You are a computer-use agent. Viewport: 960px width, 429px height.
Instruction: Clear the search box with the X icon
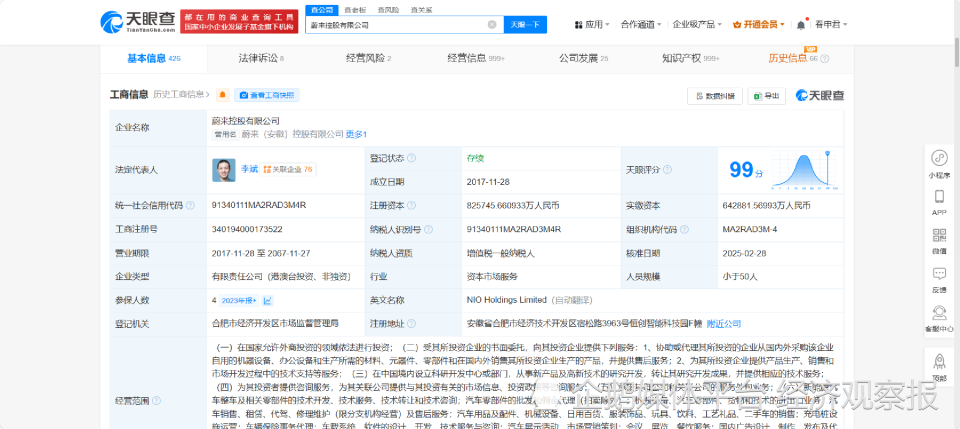click(x=492, y=24)
